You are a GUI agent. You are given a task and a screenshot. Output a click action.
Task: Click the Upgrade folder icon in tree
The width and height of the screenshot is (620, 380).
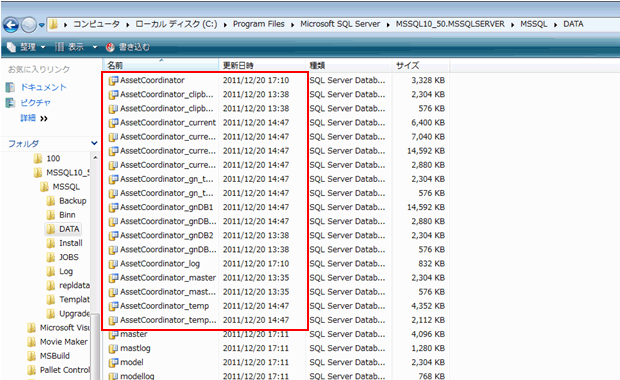click(x=51, y=314)
